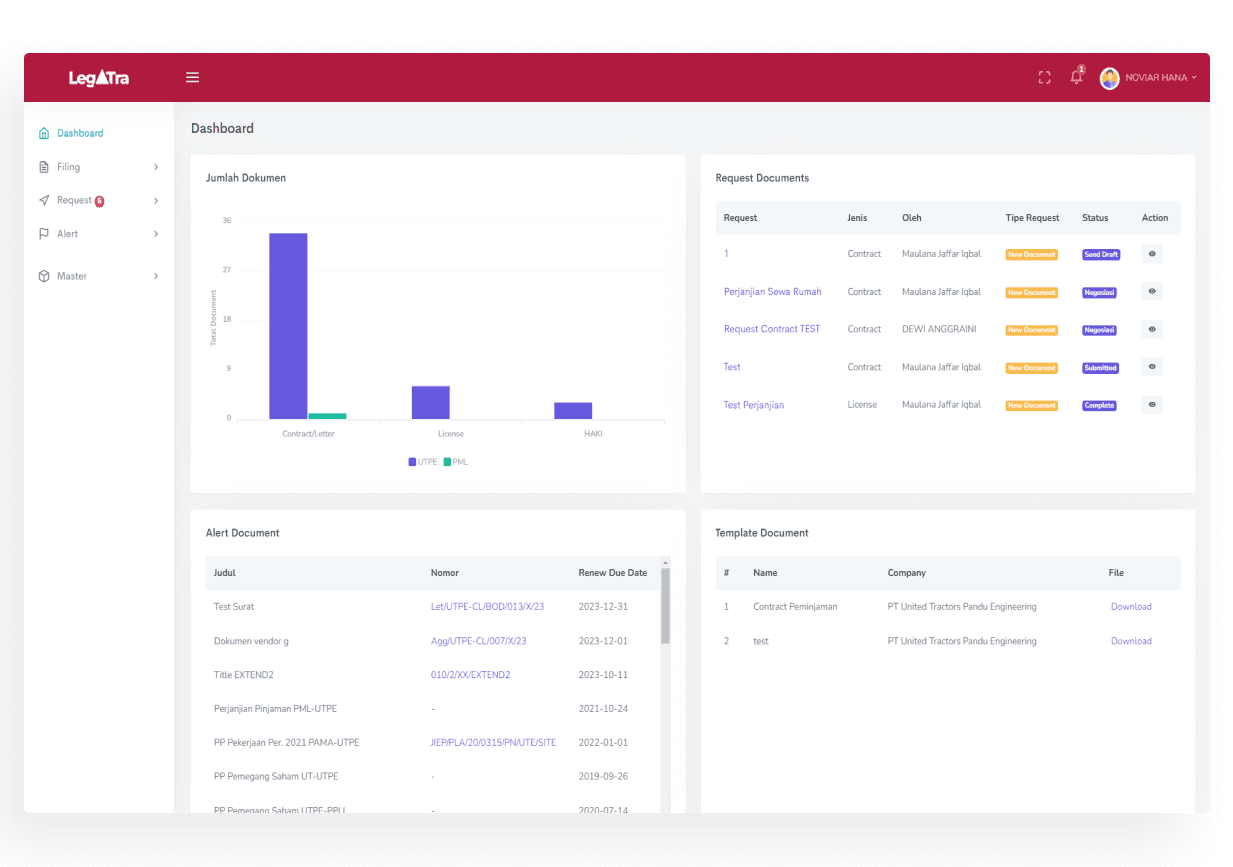Expand the Filing sidebar menu
Screen dimensions: 1233x867
[x=98, y=167]
